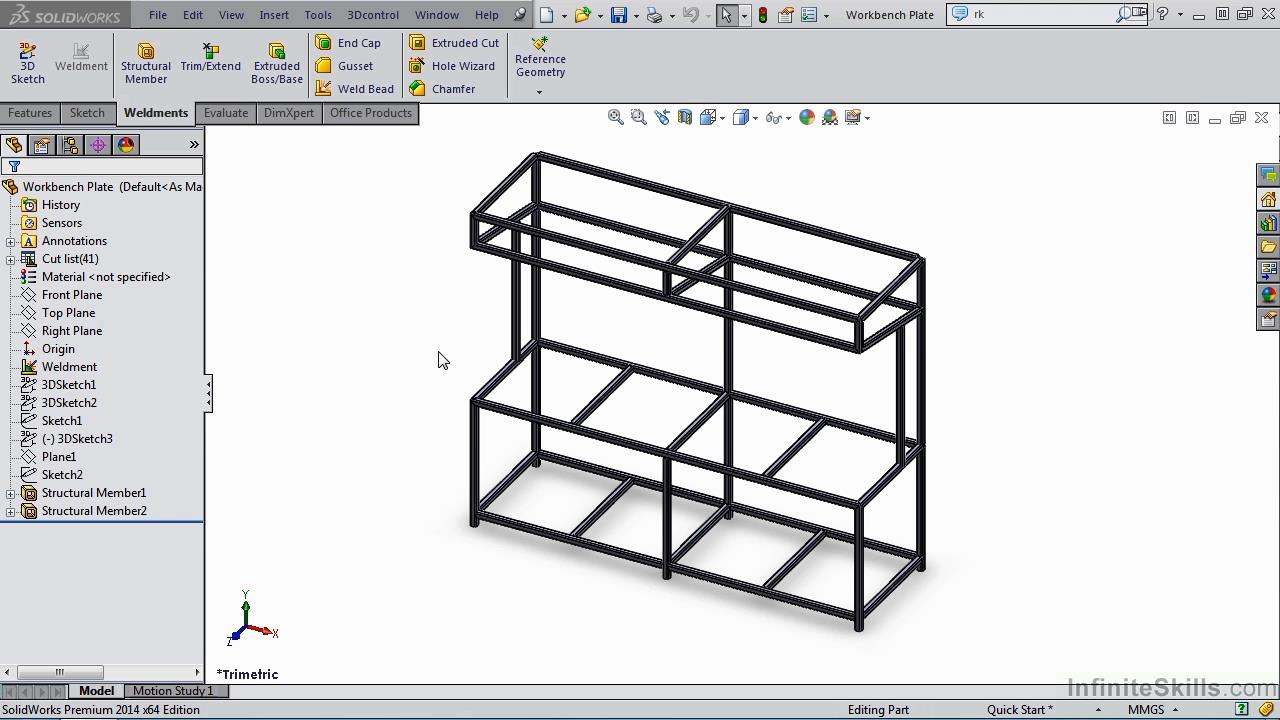The height and width of the screenshot is (720, 1280).
Task: Toggle Section View in heads-up toolbar
Action: point(685,117)
